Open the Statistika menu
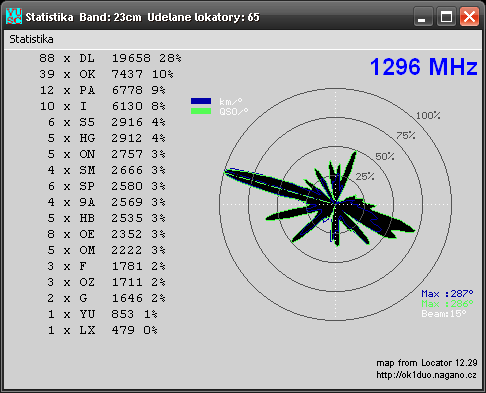 [31, 39]
